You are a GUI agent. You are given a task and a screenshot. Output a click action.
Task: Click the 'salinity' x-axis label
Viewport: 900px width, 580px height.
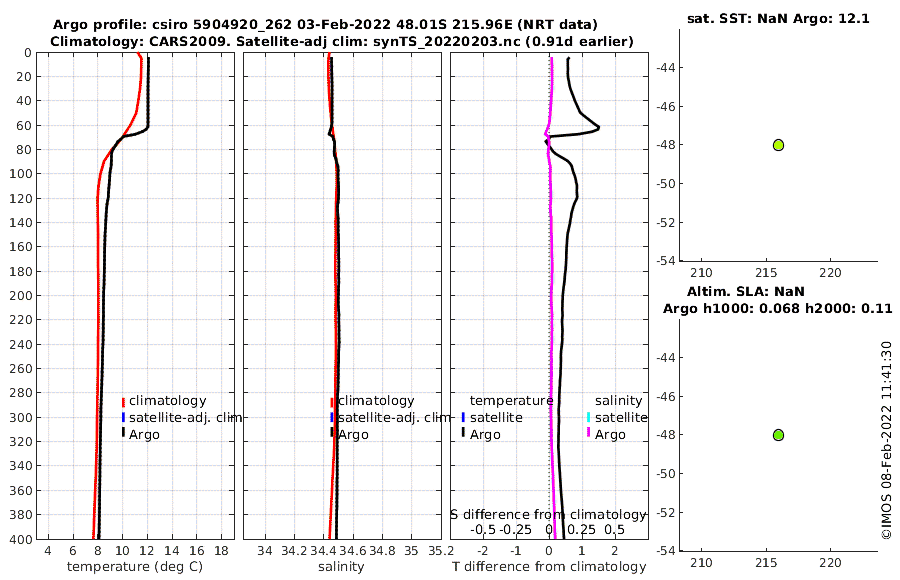point(341,567)
